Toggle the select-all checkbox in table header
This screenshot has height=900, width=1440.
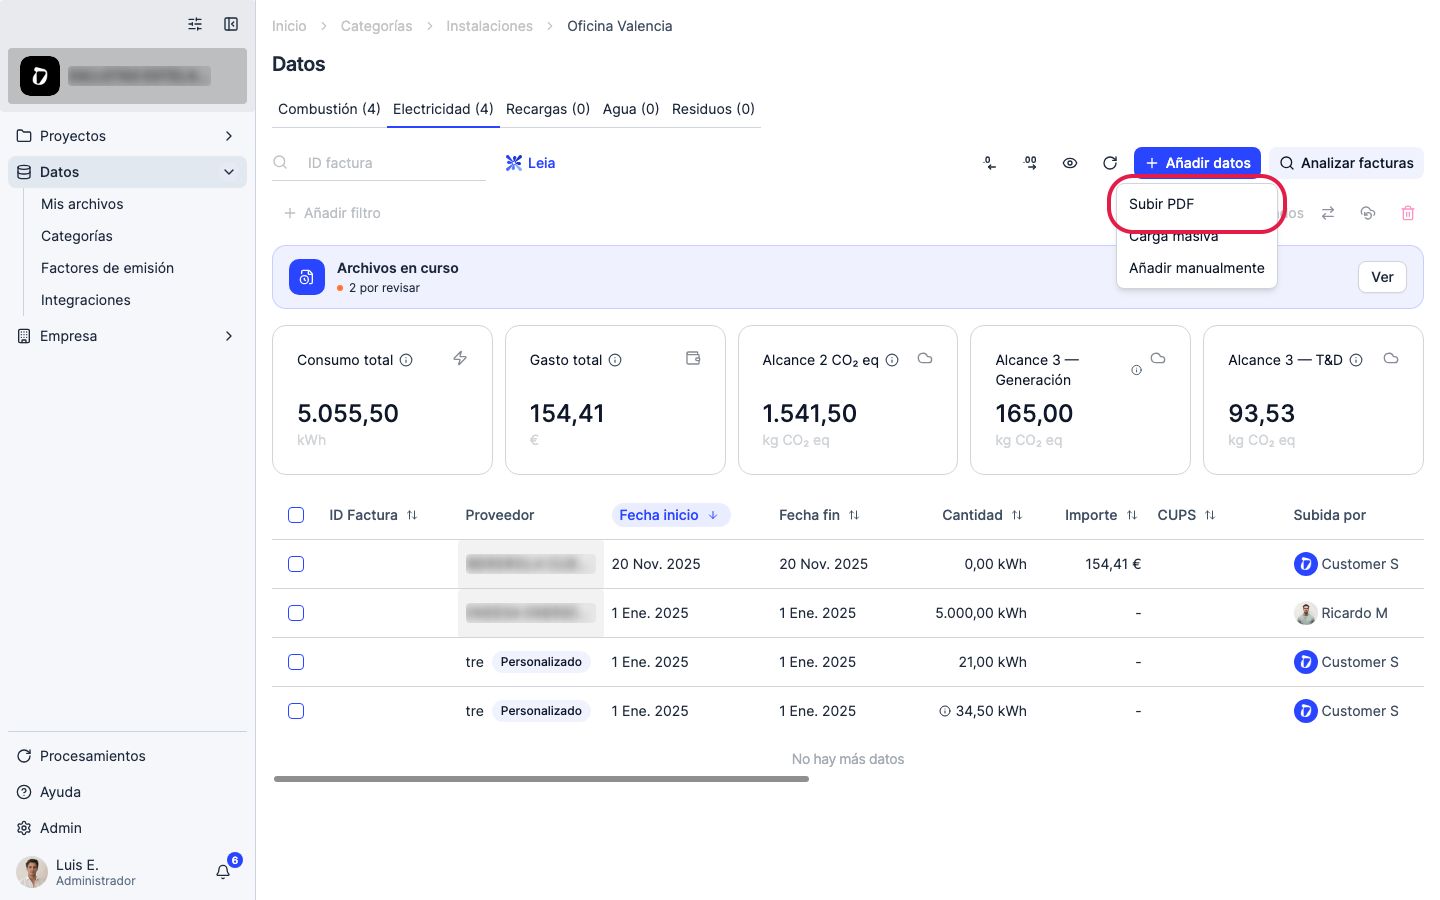(296, 515)
